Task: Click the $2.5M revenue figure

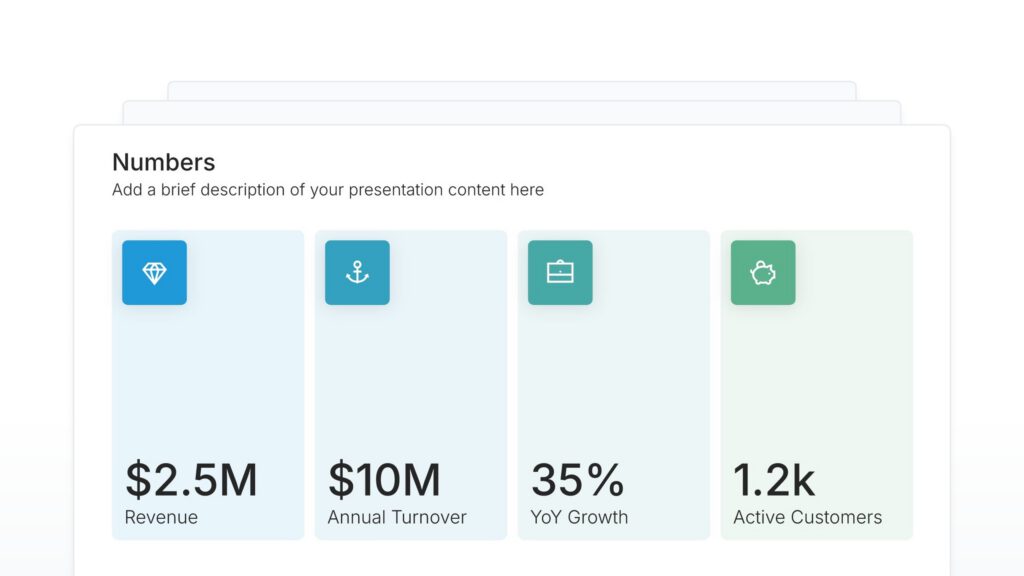Action: tap(191, 480)
